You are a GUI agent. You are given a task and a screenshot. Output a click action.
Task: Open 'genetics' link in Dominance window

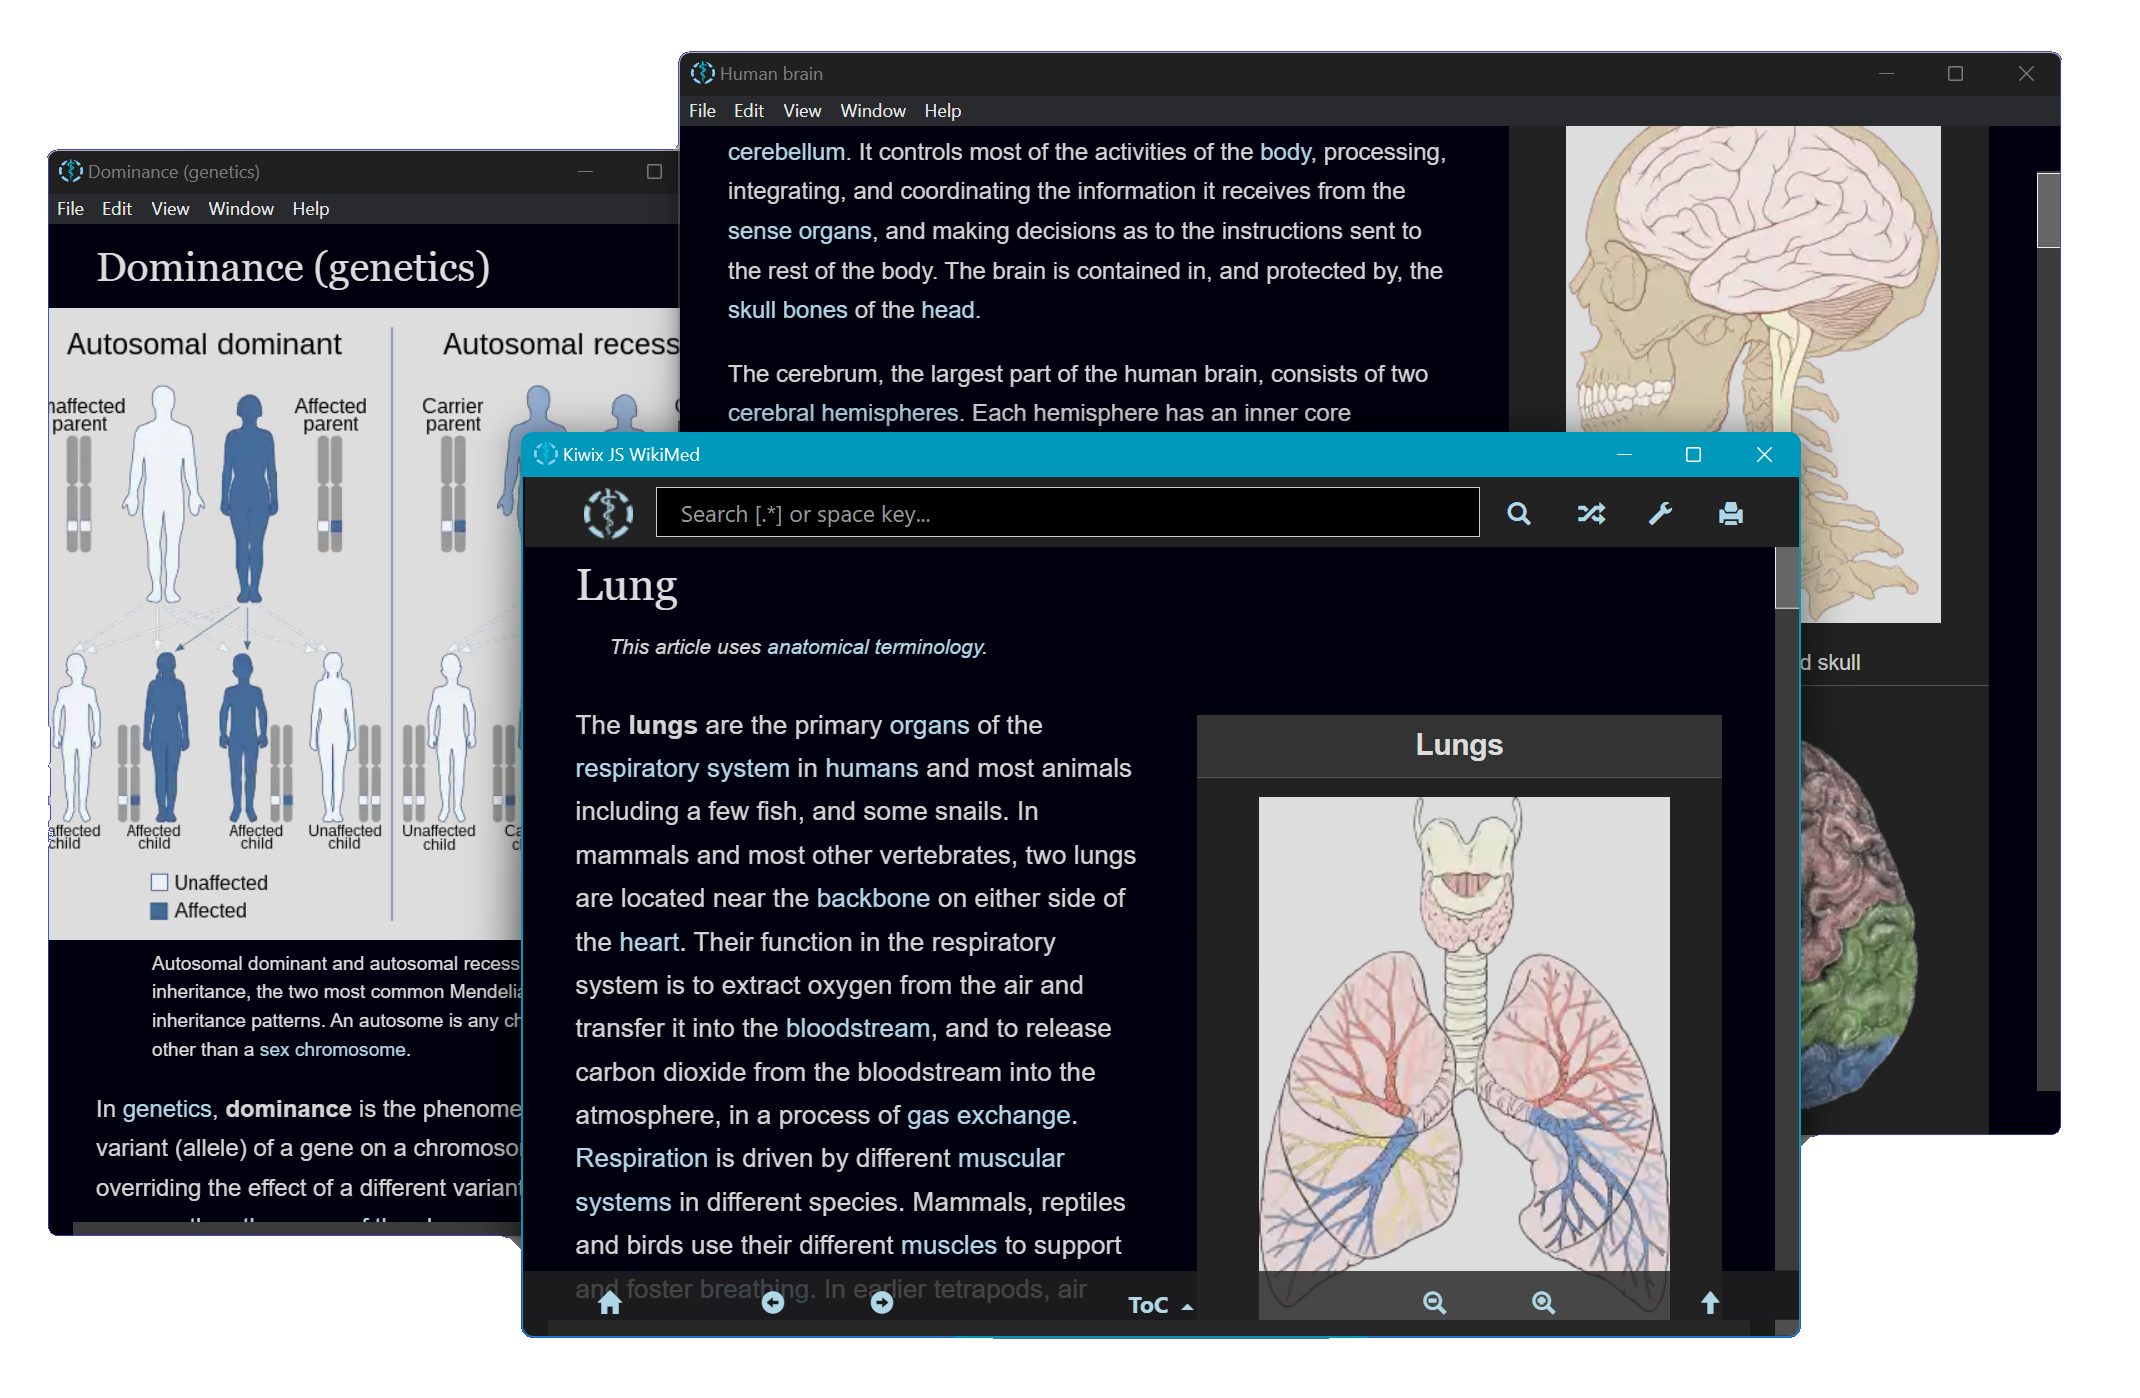[x=167, y=1109]
